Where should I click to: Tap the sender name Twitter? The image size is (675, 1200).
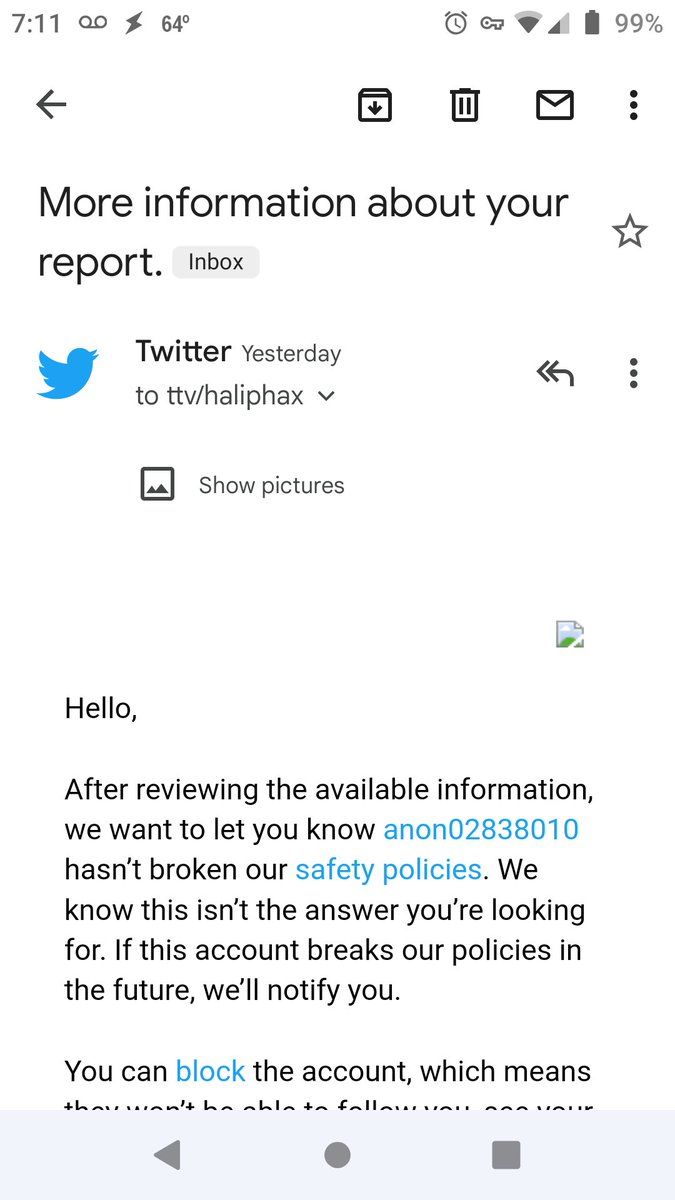tap(183, 351)
